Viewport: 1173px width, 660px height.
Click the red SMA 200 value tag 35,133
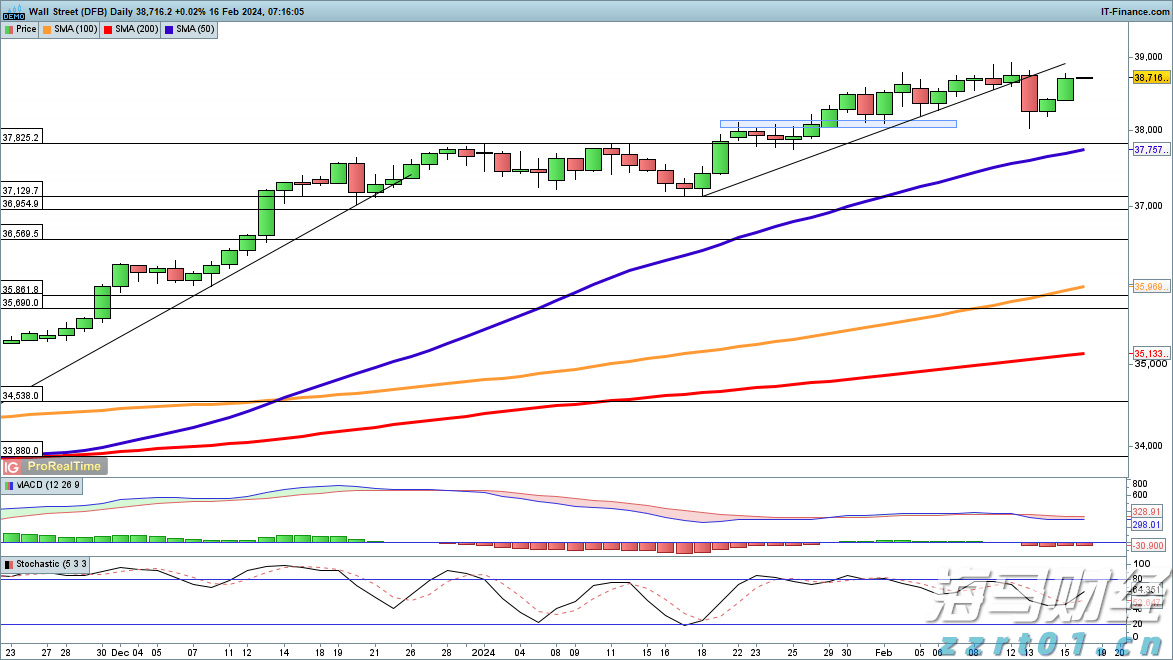1151,354
